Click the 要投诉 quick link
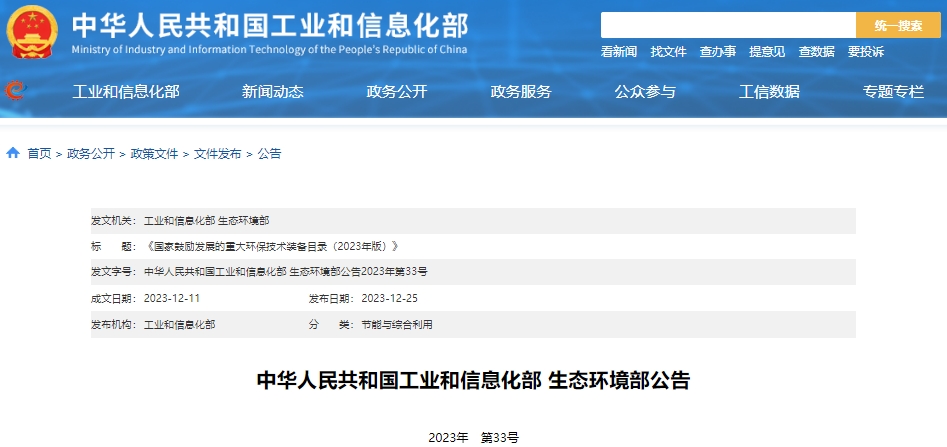The height and width of the screenshot is (447, 947). 866,52
